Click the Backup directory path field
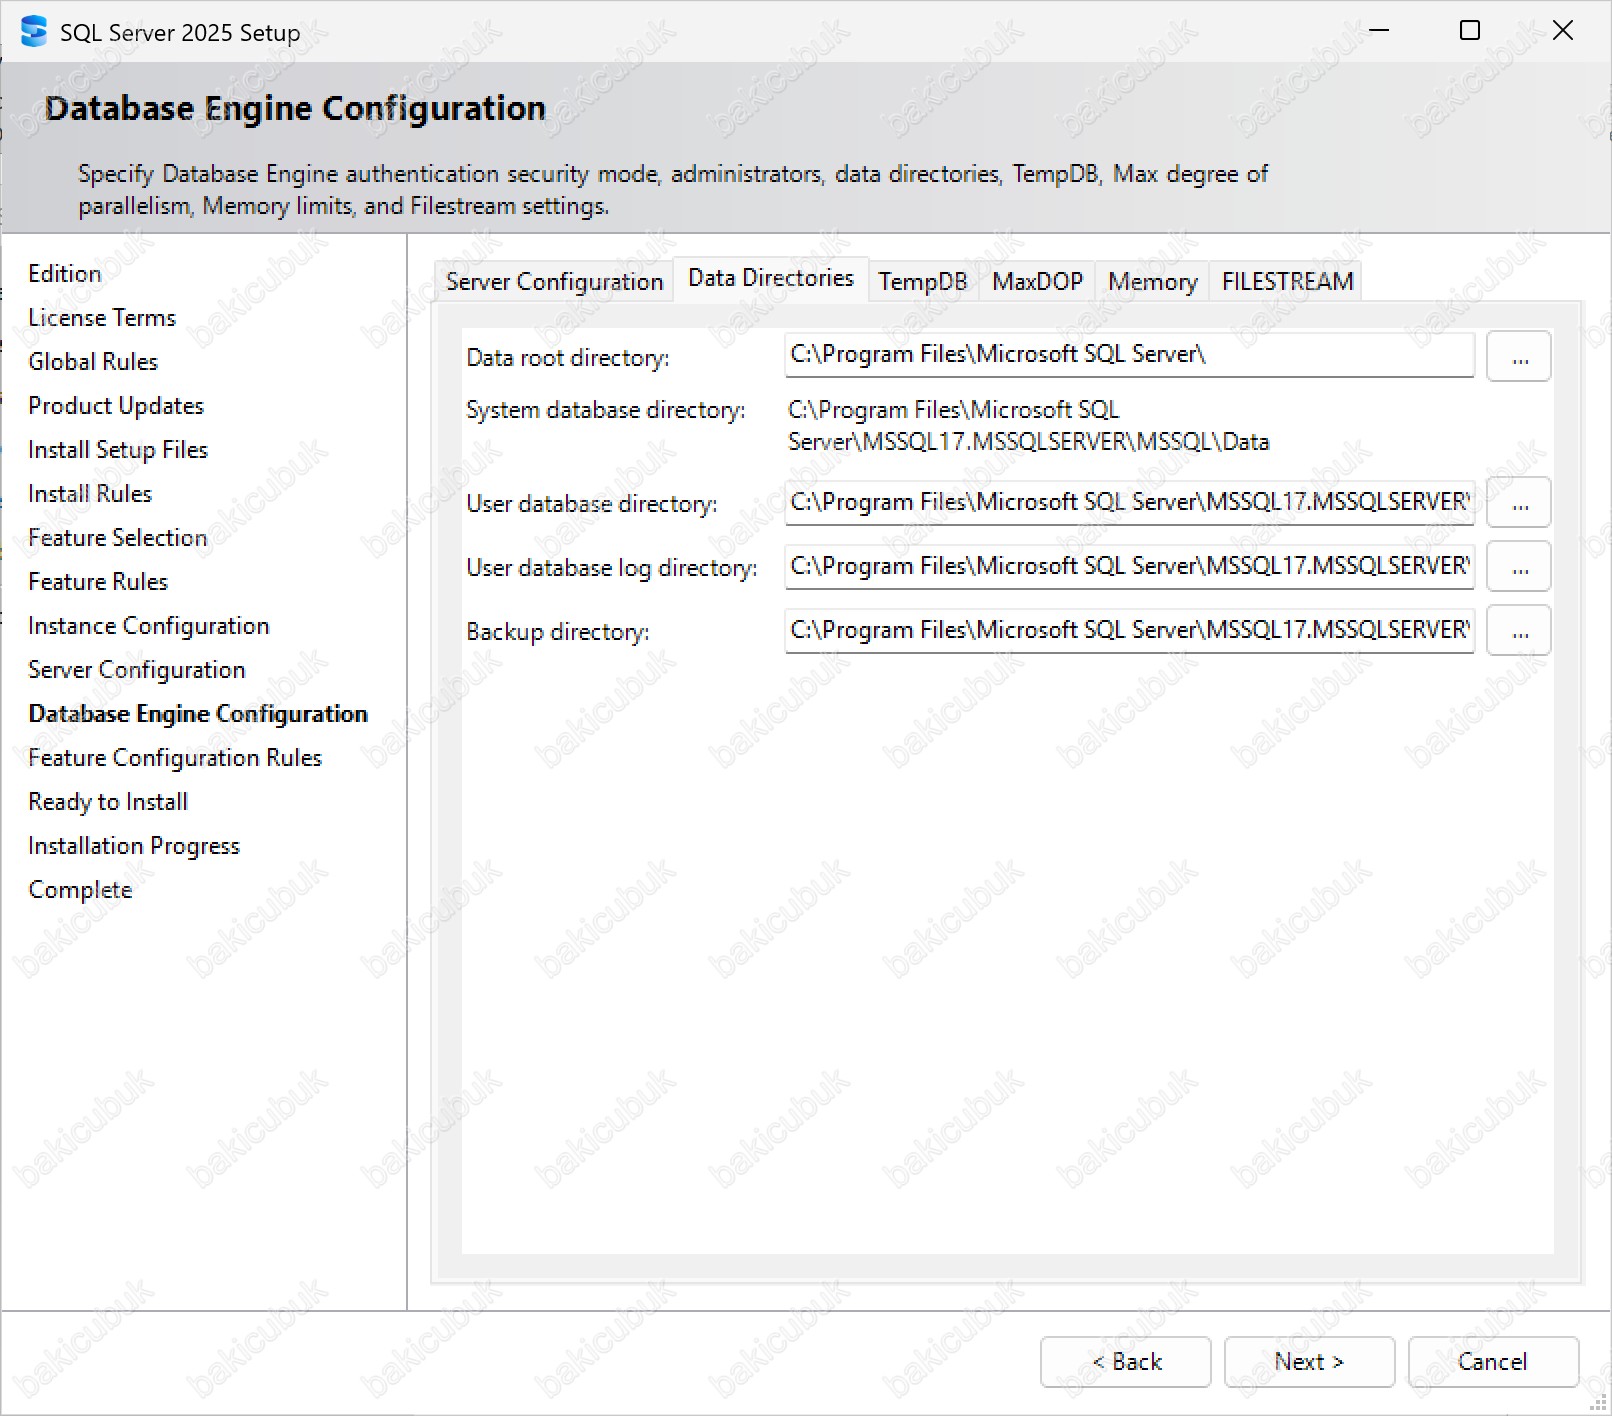This screenshot has width=1612, height=1416. point(1129,631)
